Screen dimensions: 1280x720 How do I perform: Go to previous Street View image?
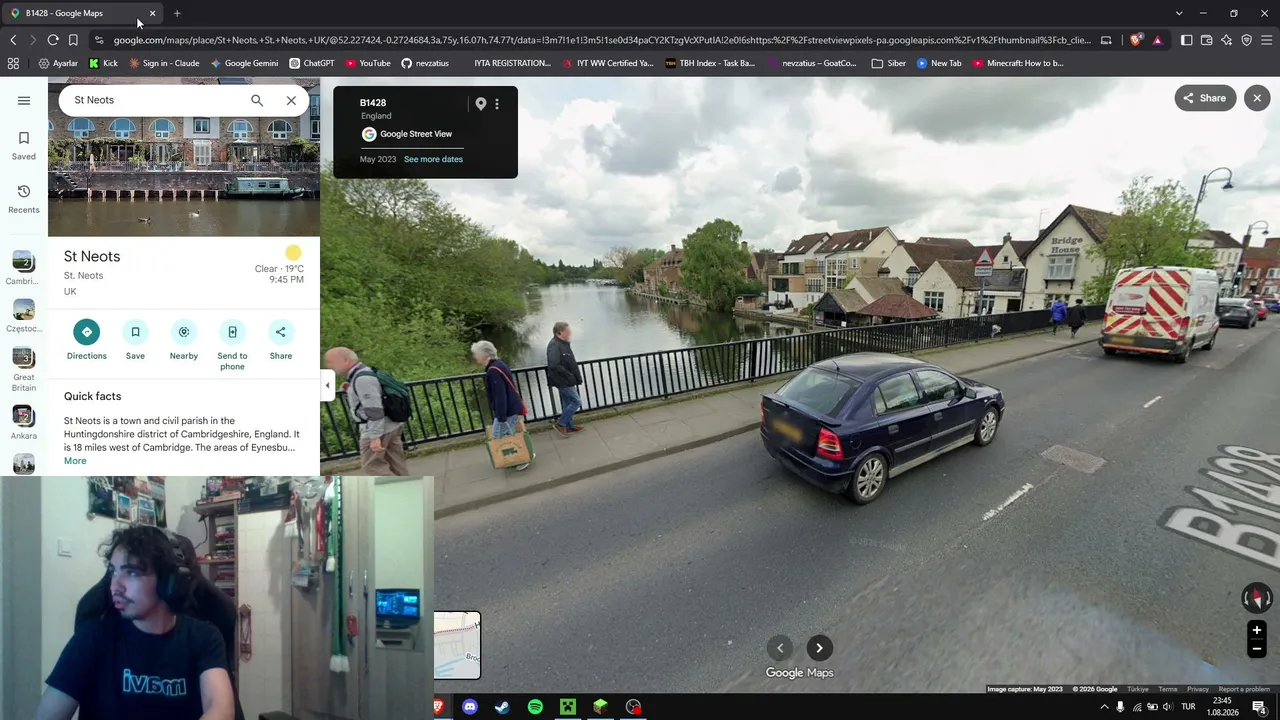click(780, 648)
